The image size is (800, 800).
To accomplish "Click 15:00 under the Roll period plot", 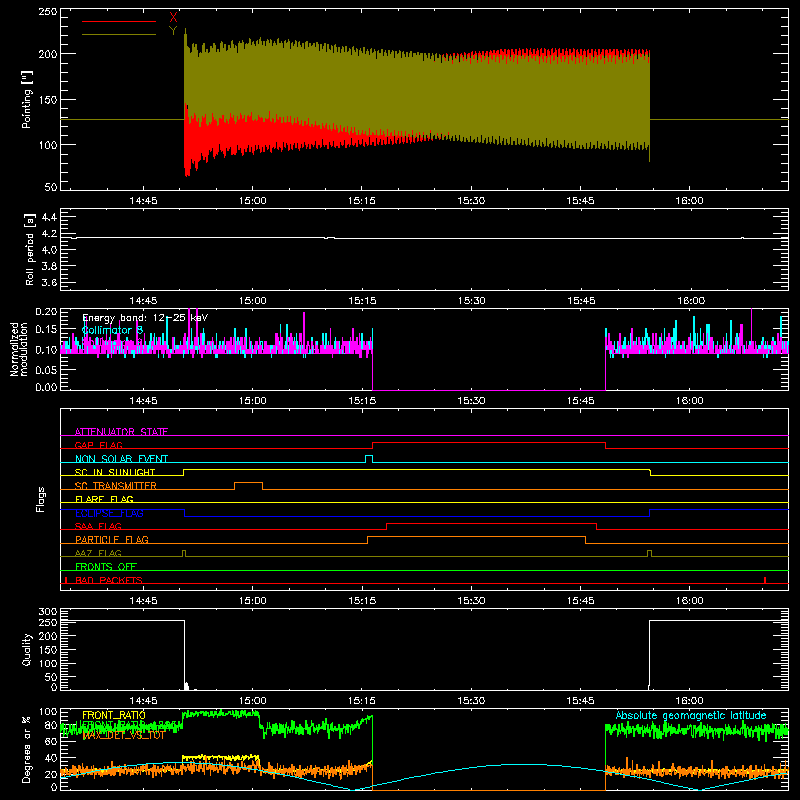I will pos(253,301).
